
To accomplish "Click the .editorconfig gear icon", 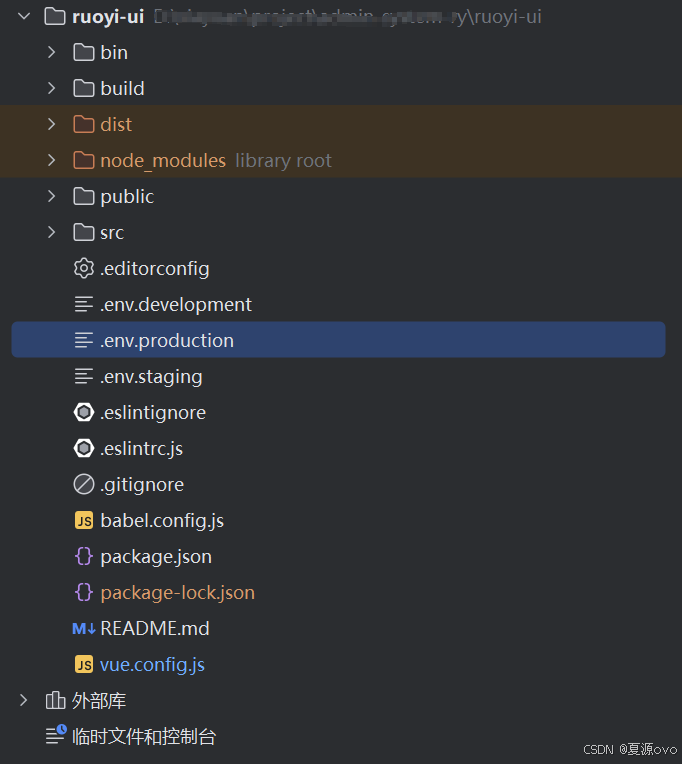I will tap(84, 268).
